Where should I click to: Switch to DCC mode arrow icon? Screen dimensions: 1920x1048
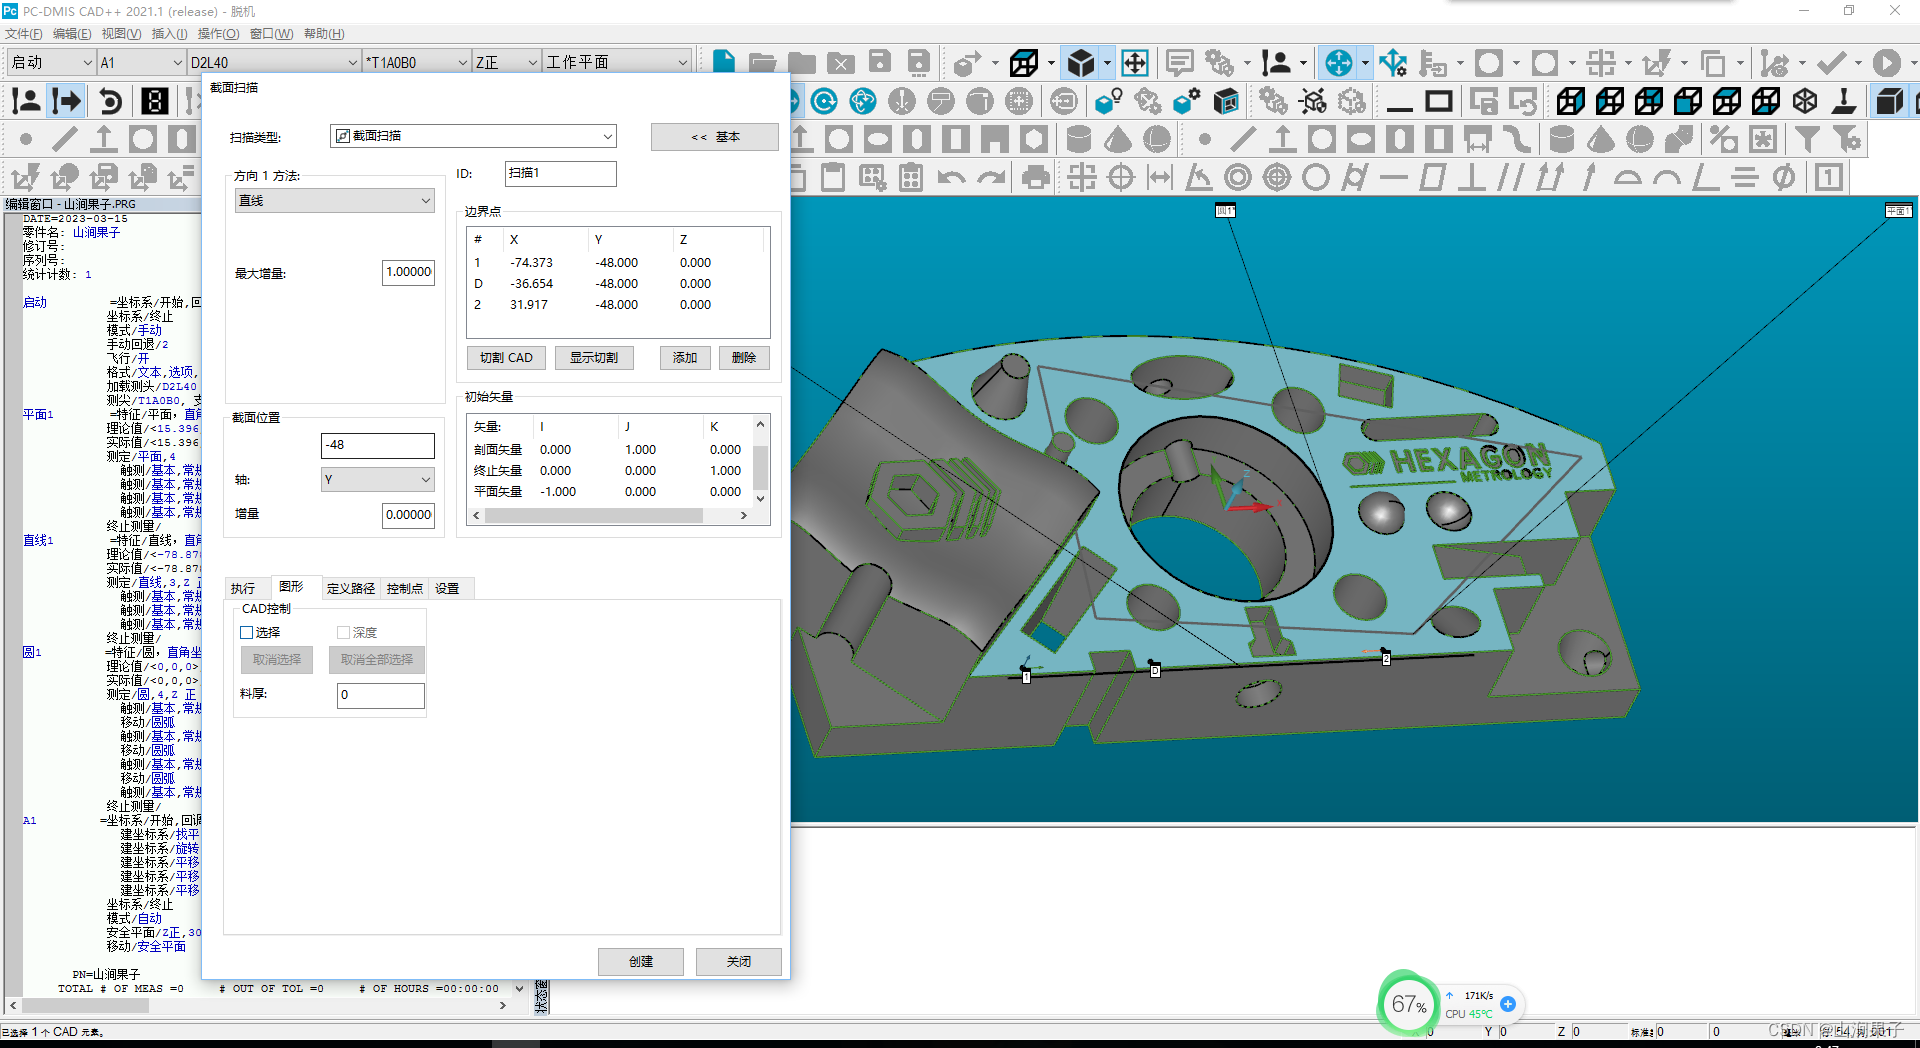tap(67, 101)
